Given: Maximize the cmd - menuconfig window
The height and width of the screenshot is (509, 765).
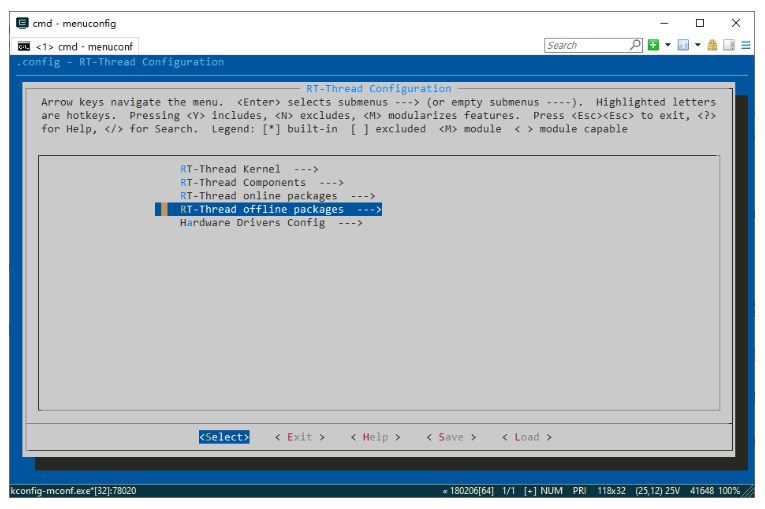Looking at the screenshot, I should click(700, 23).
